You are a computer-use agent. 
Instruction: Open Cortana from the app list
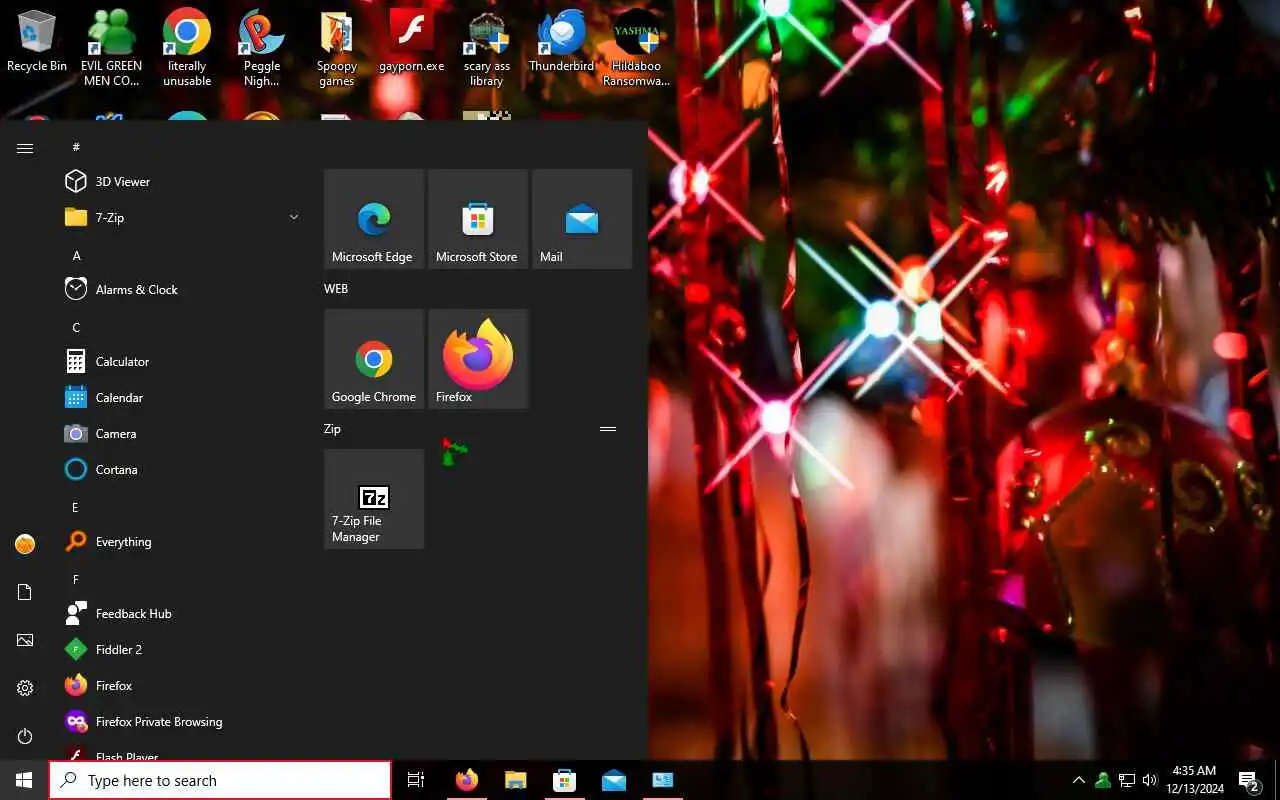point(180,469)
